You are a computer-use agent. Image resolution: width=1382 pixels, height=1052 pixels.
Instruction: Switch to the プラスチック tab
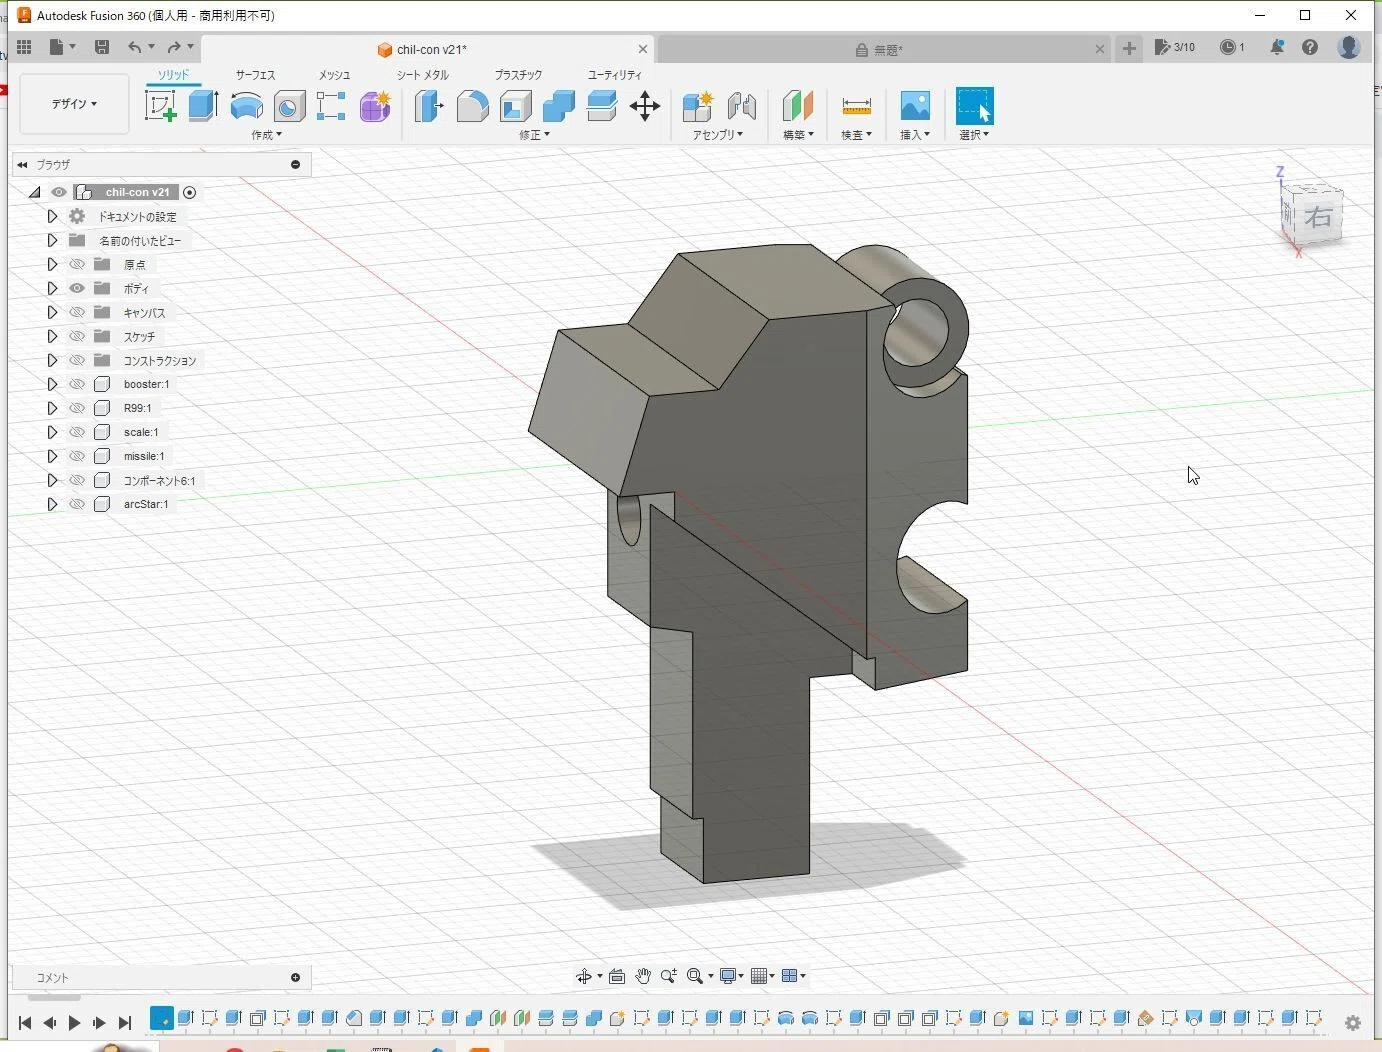[518, 75]
